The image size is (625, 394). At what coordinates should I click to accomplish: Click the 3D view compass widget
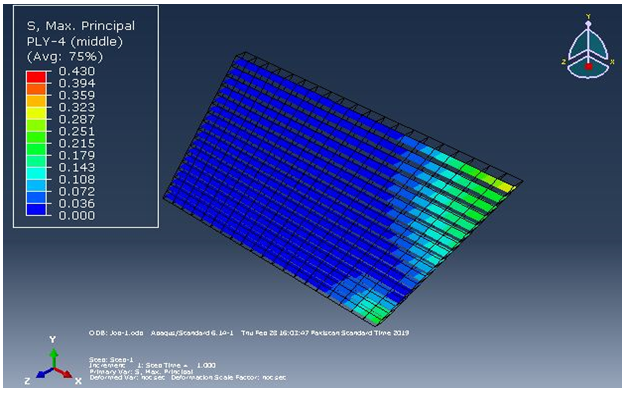(x=588, y=47)
